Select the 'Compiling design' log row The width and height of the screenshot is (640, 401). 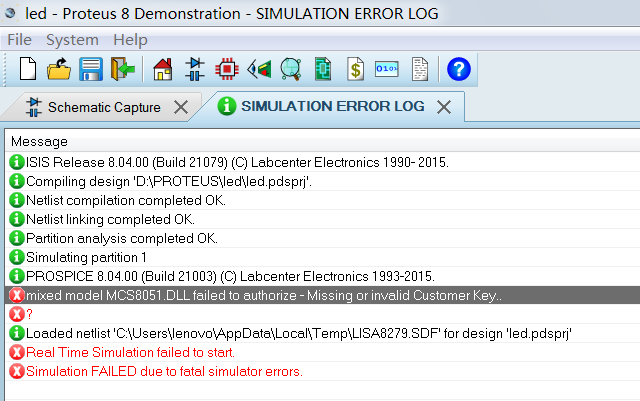click(322, 181)
